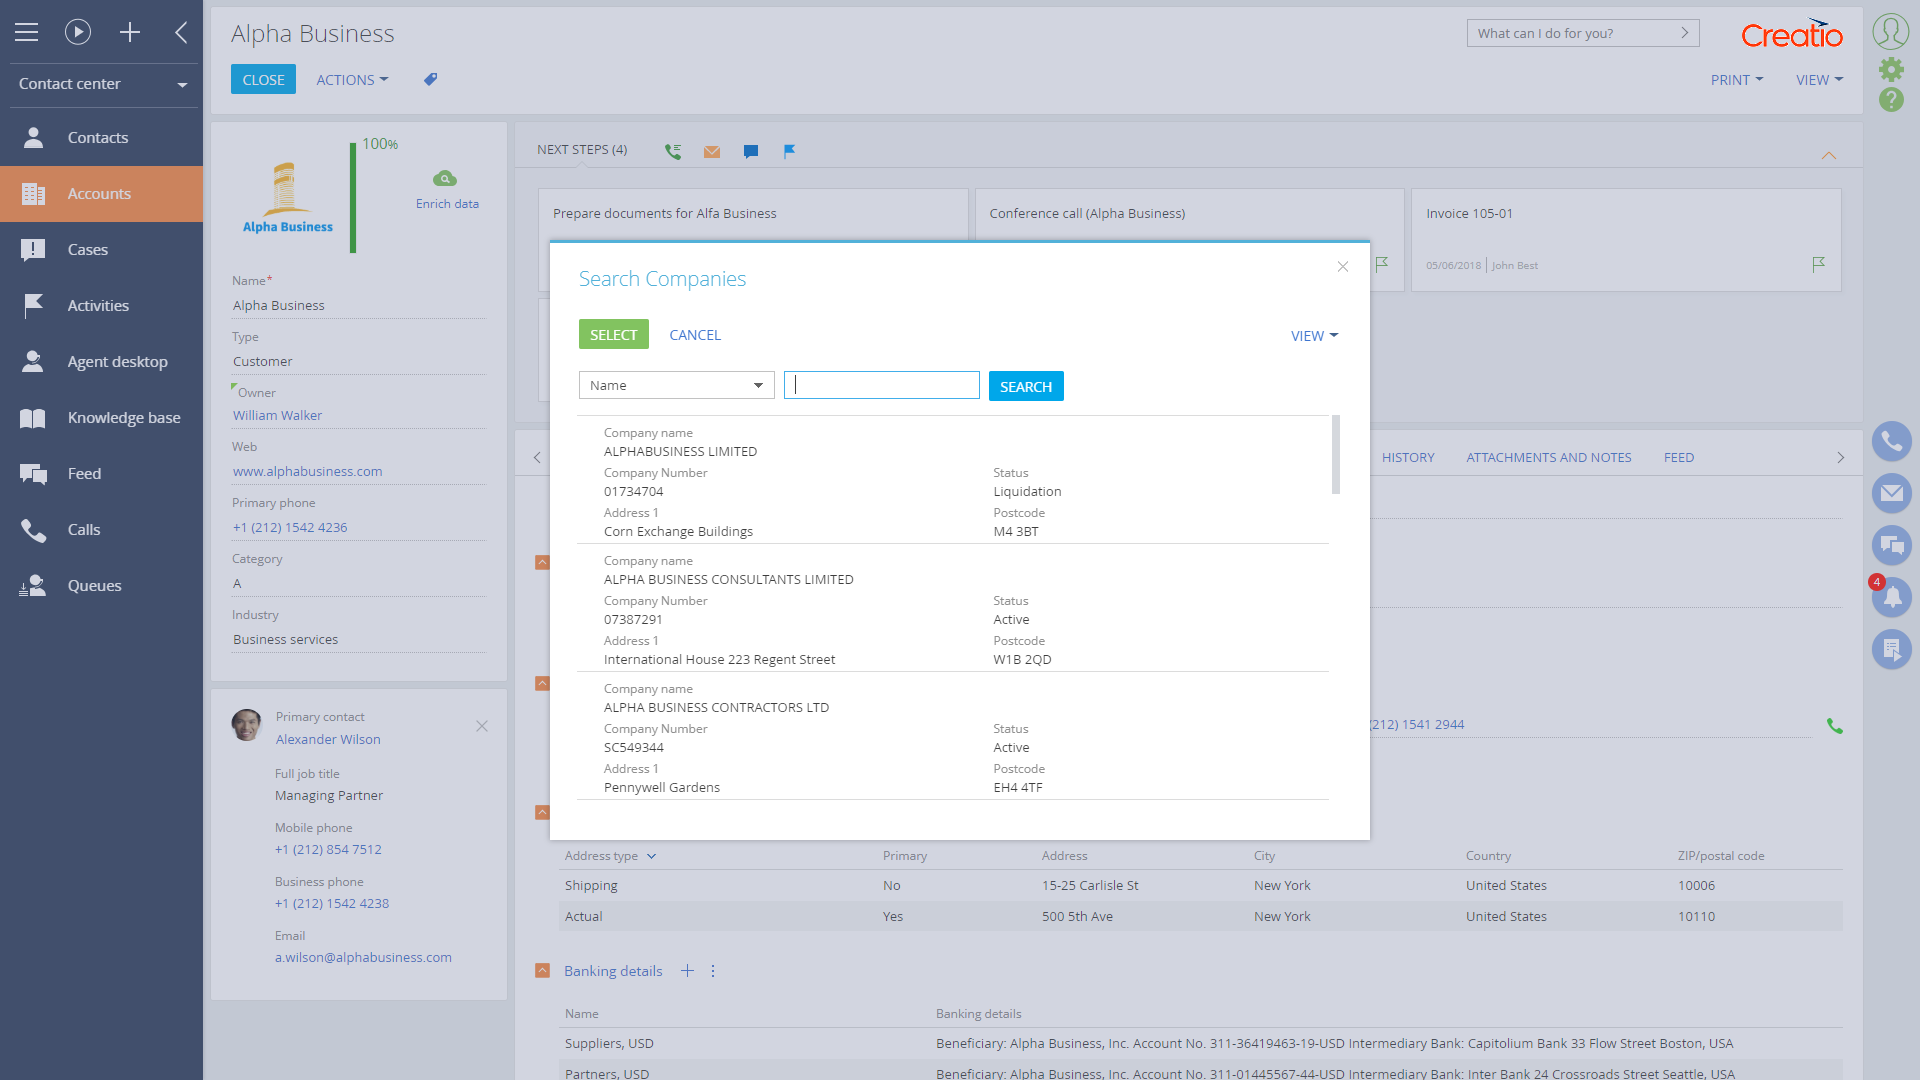Open the Agent desktop section
The image size is (1920, 1080).
(101, 362)
